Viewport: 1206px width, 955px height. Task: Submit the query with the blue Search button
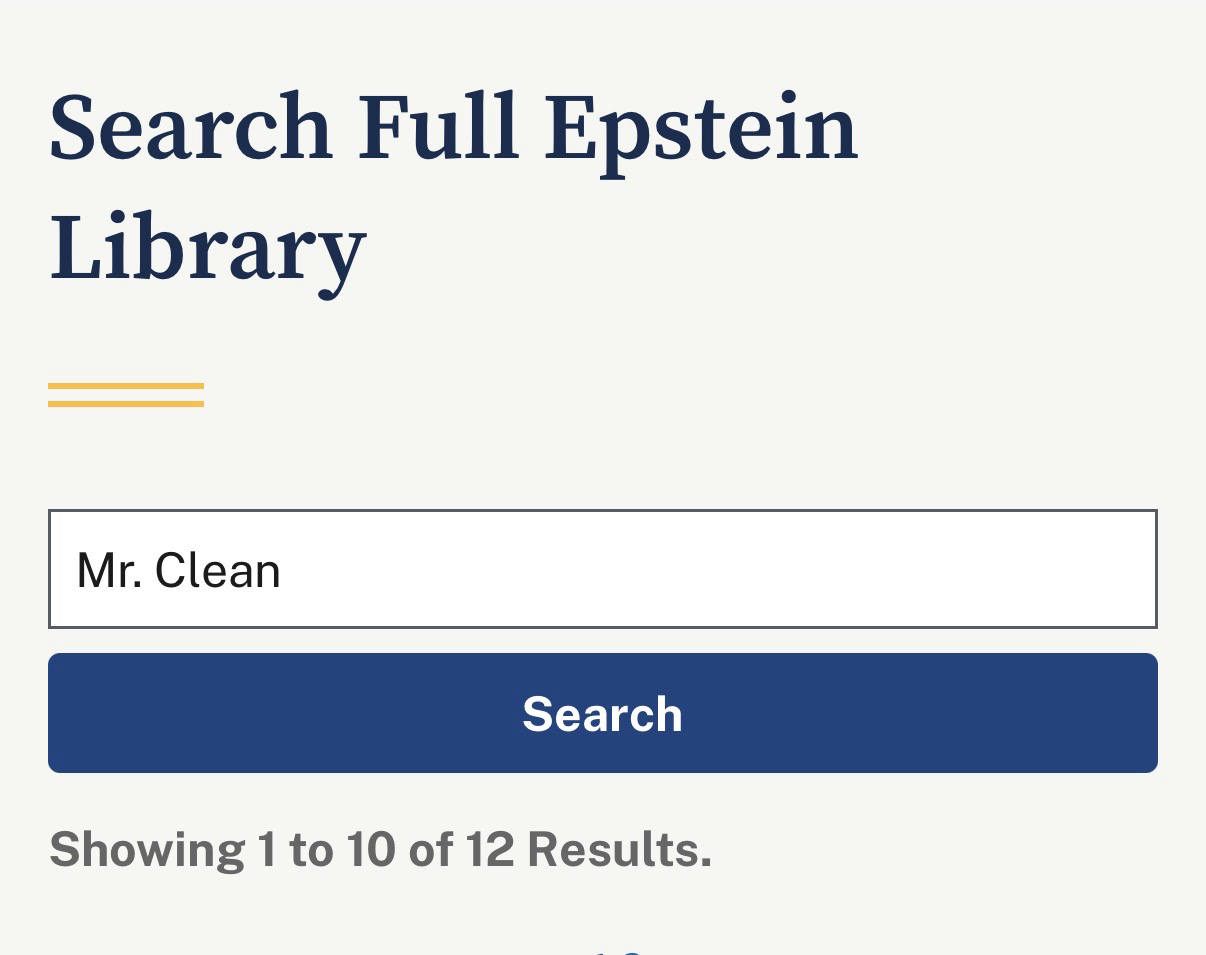(602, 713)
